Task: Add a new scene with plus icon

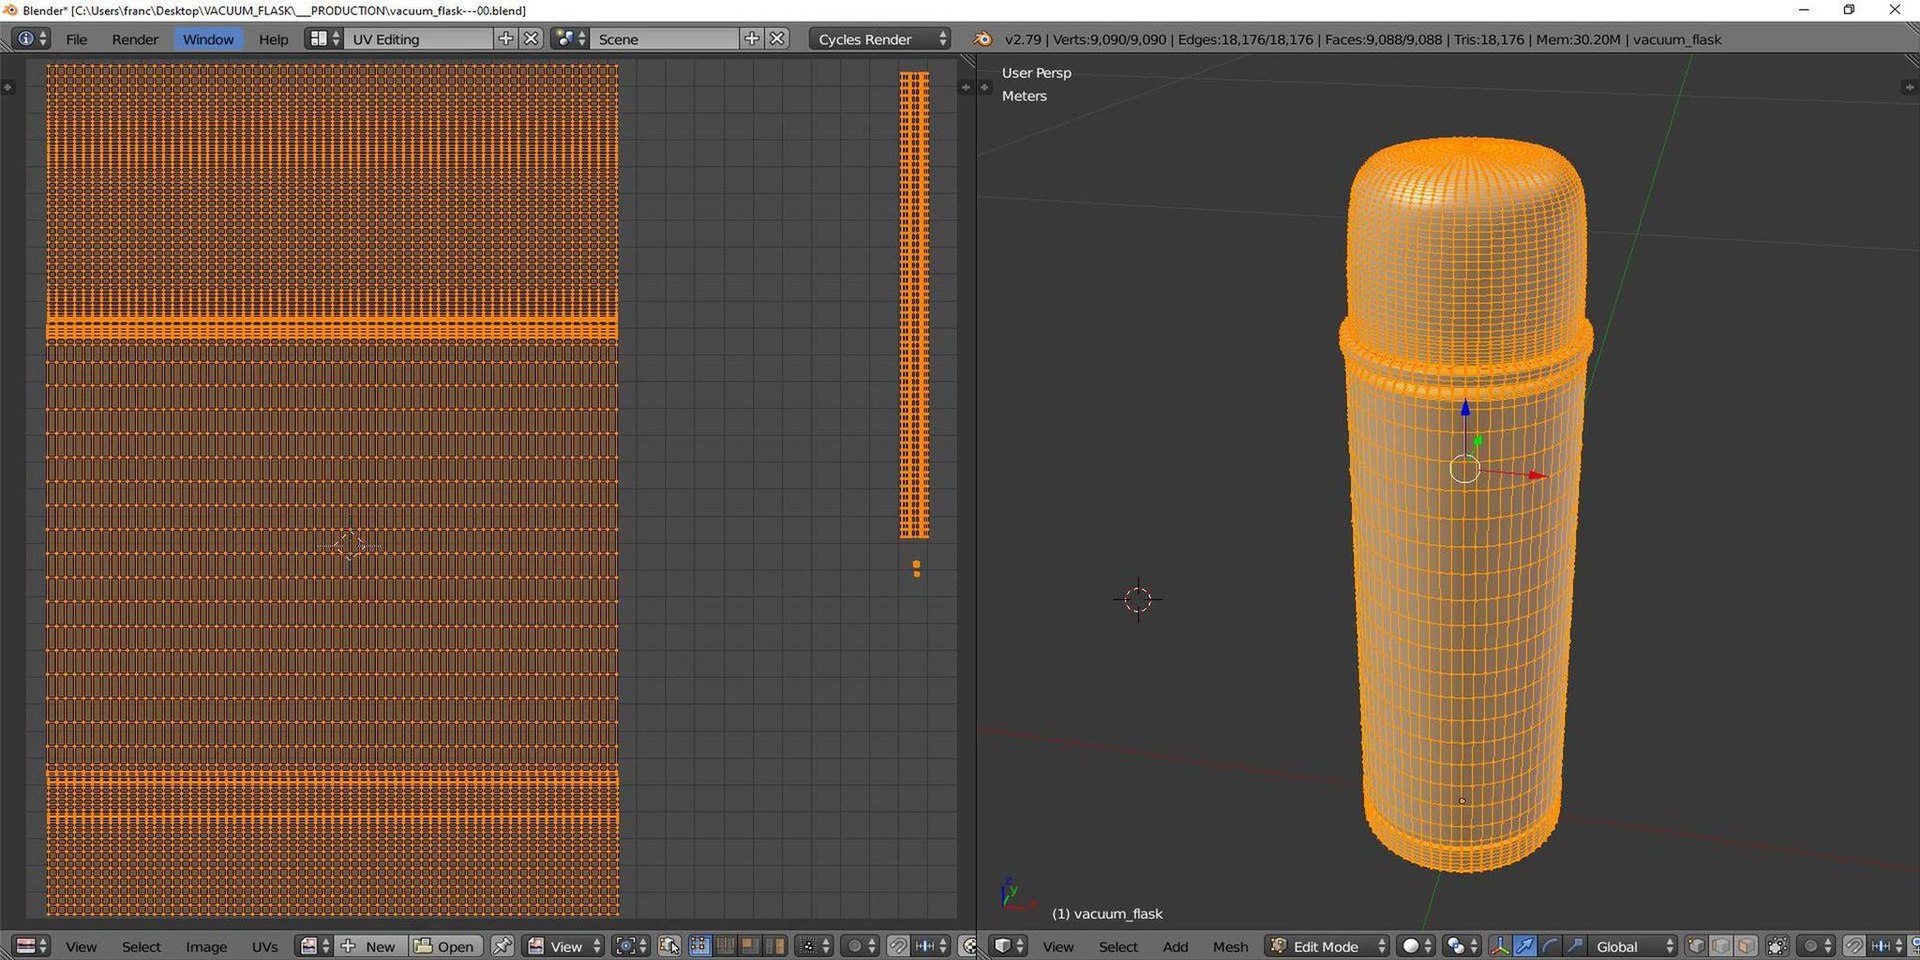Action: [752, 39]
